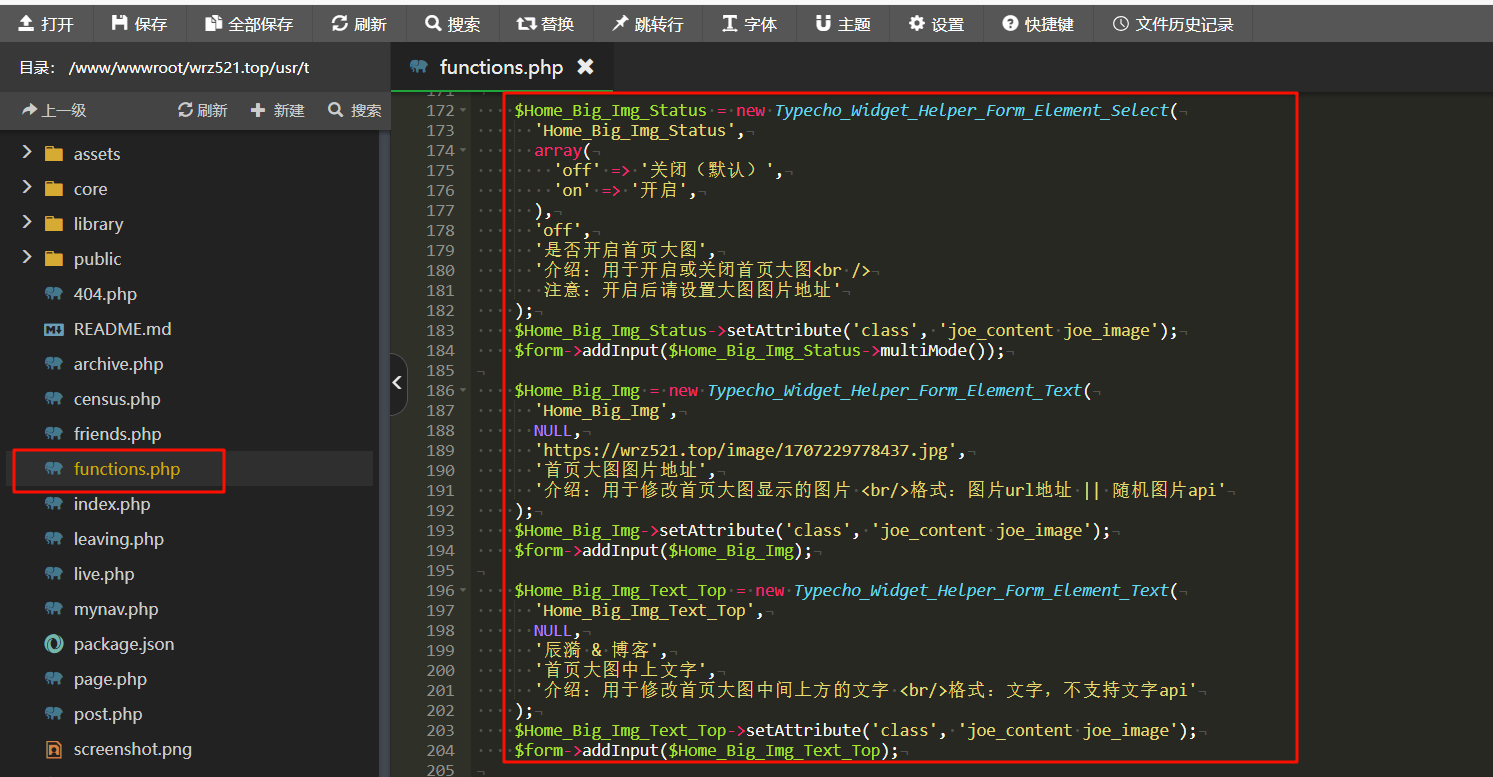
Task: Click the 打开 (open) toolbar button
Action: (x=46, y=23)
